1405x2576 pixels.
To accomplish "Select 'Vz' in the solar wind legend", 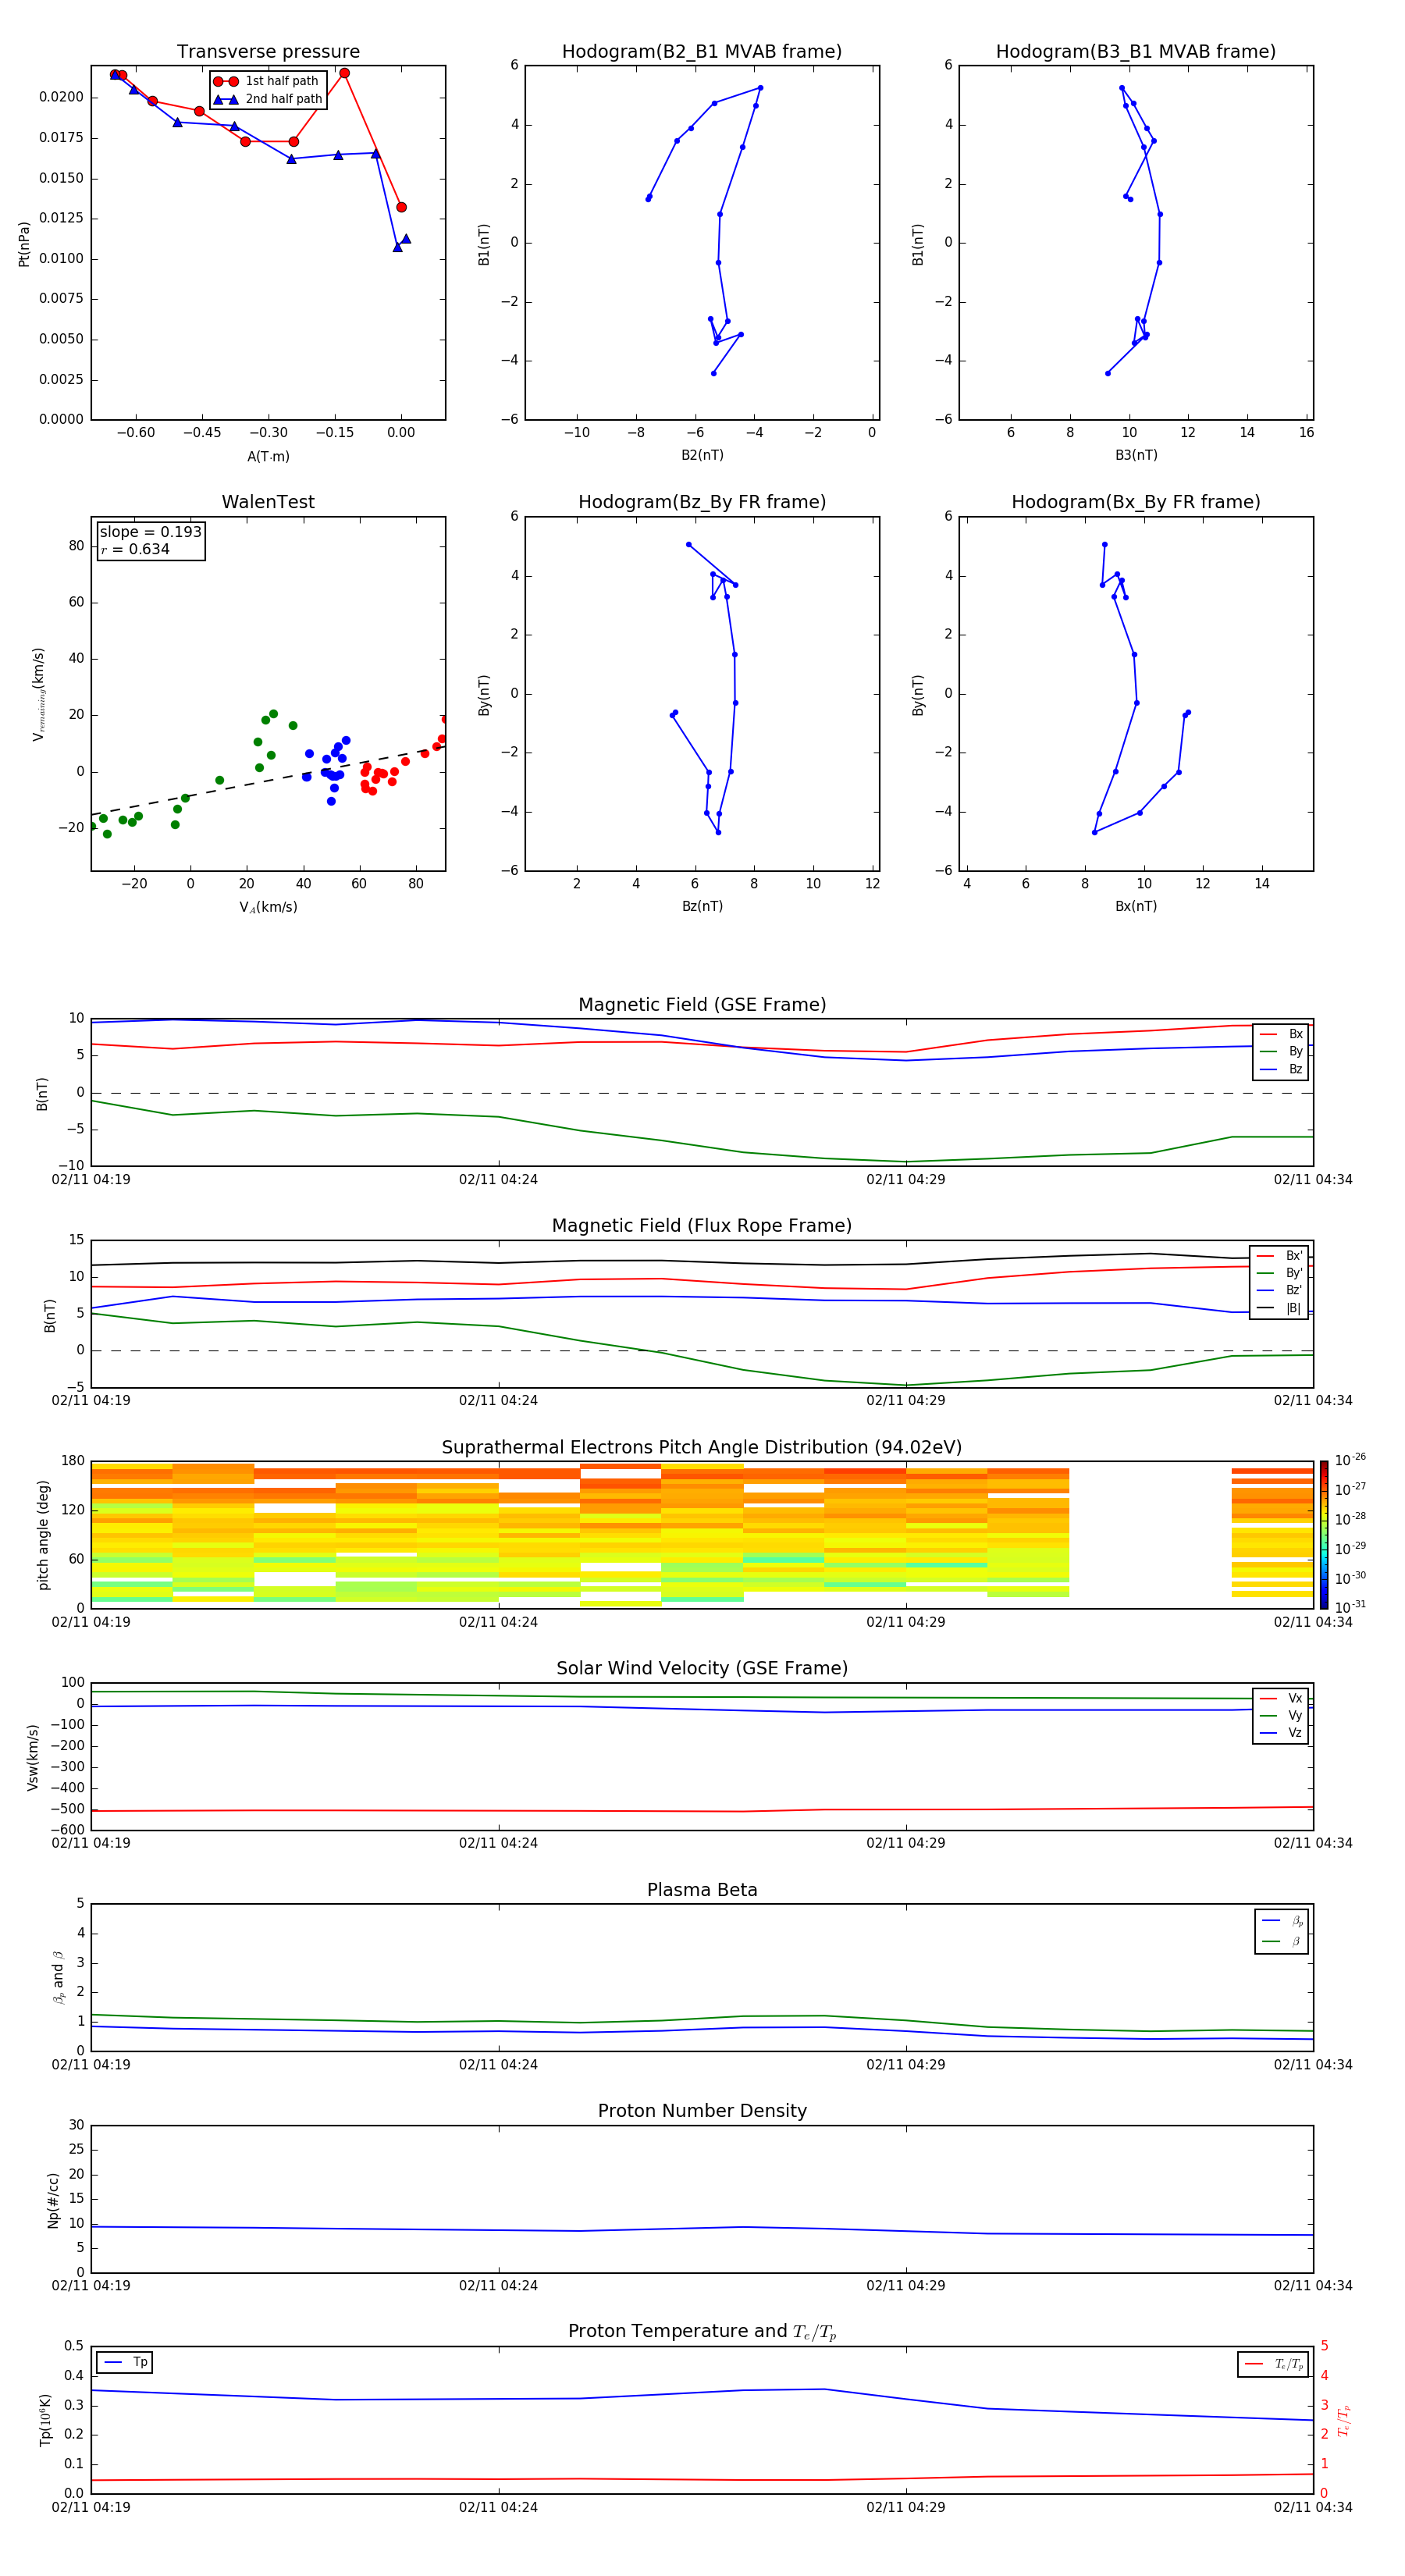I will pos(1281,1732).
